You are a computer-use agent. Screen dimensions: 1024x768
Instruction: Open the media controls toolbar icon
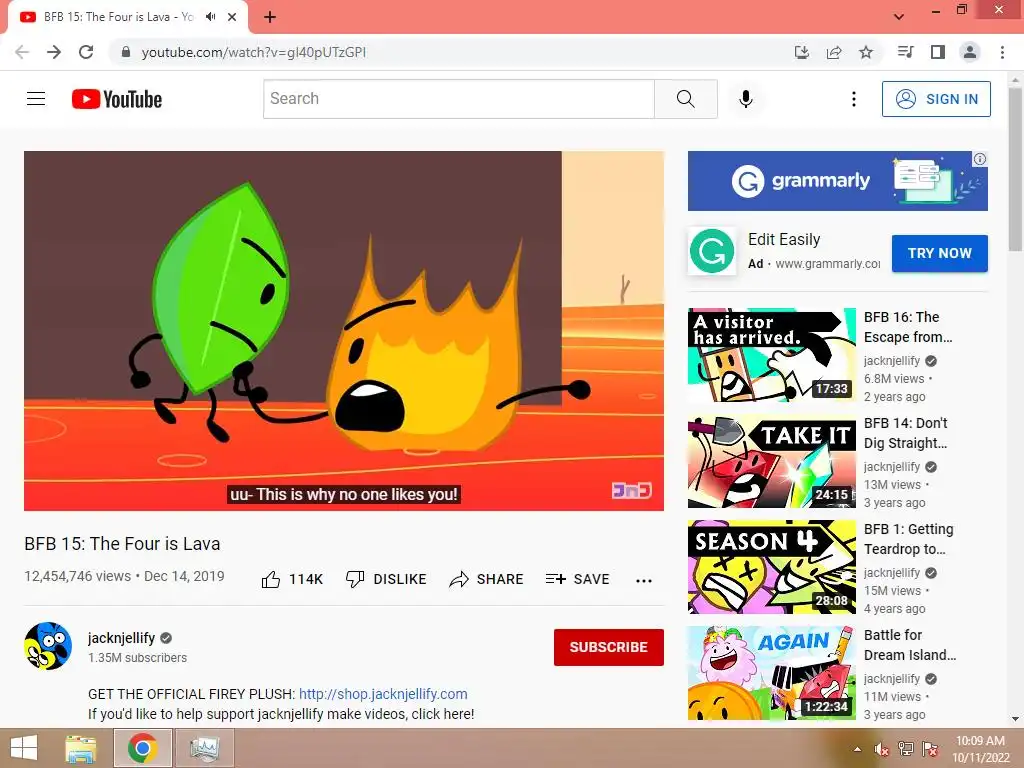click(905, 52)
